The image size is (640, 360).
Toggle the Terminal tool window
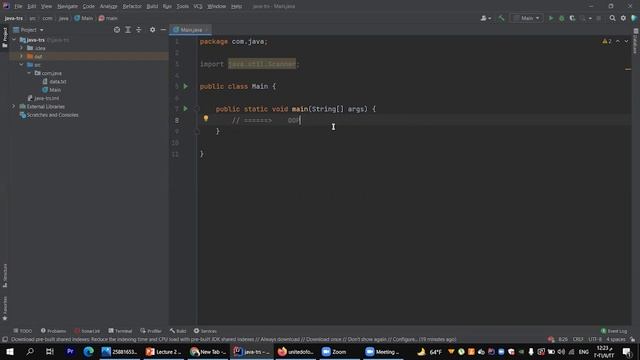click(120, 331)
